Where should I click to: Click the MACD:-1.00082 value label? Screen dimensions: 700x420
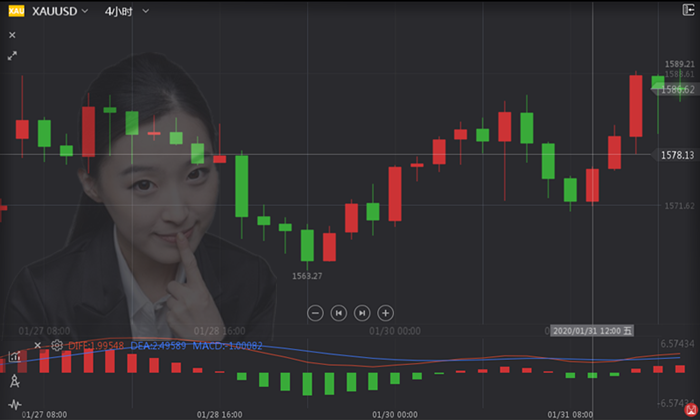click(228, 345)
